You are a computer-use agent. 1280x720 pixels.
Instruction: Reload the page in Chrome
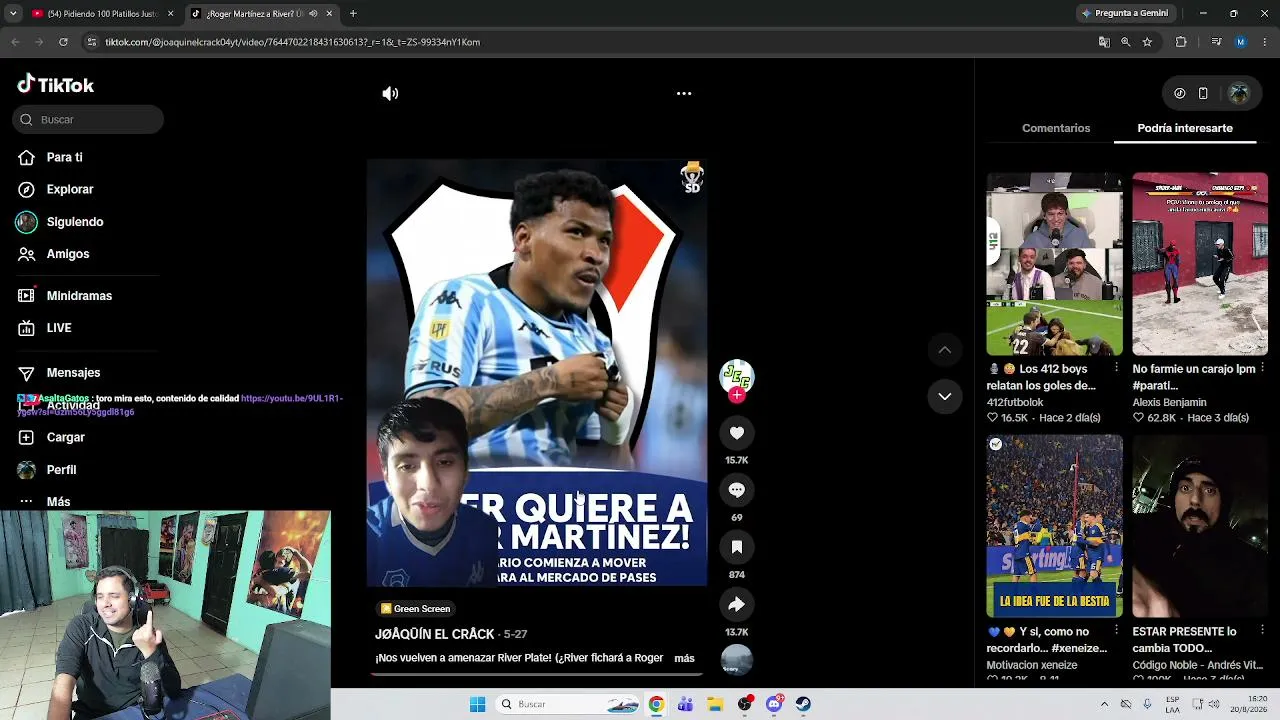click(63, 42)
